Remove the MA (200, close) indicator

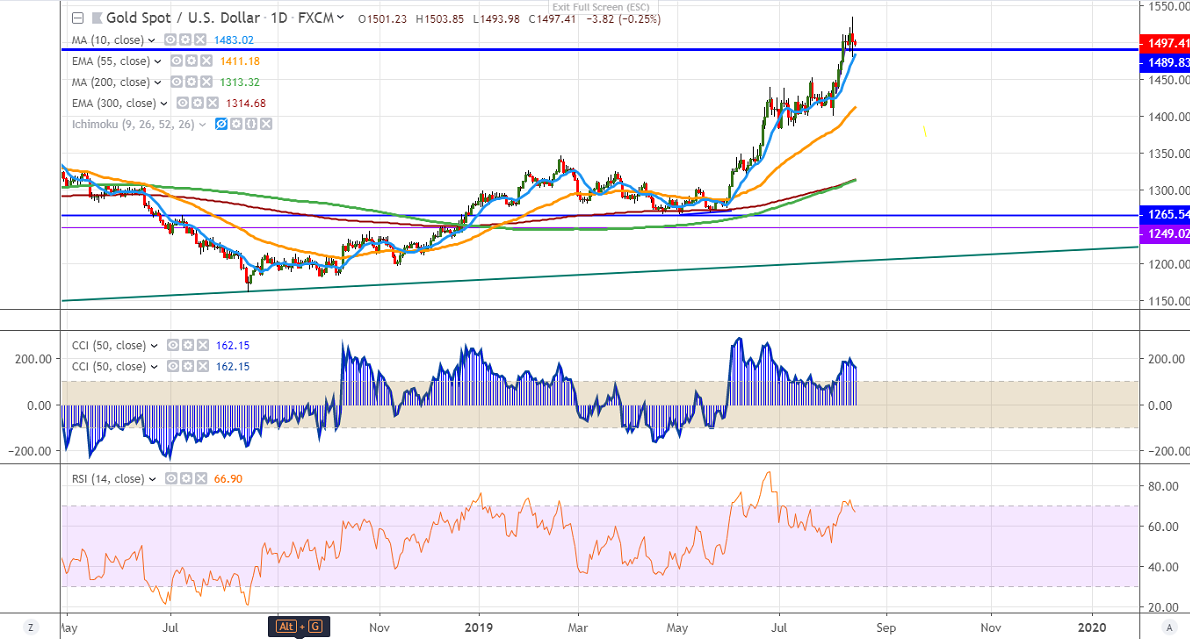pos(205,82)
